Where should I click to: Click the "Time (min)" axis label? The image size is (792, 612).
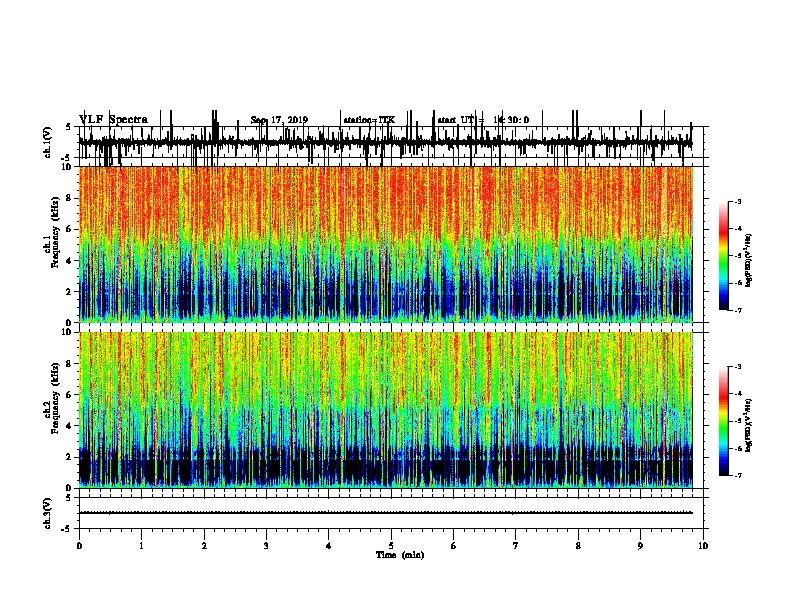(x=400, y=555)
